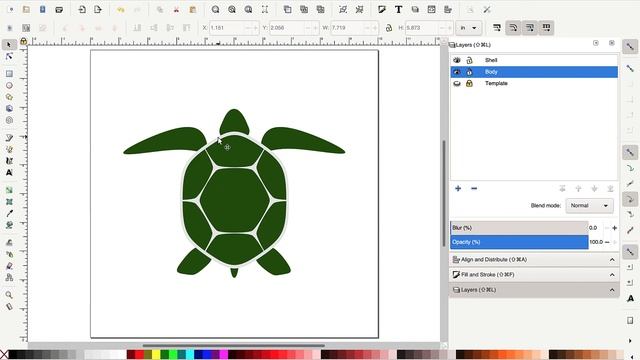
Task: Select the Star and polygon tool
Action: [x=9, y=97]
